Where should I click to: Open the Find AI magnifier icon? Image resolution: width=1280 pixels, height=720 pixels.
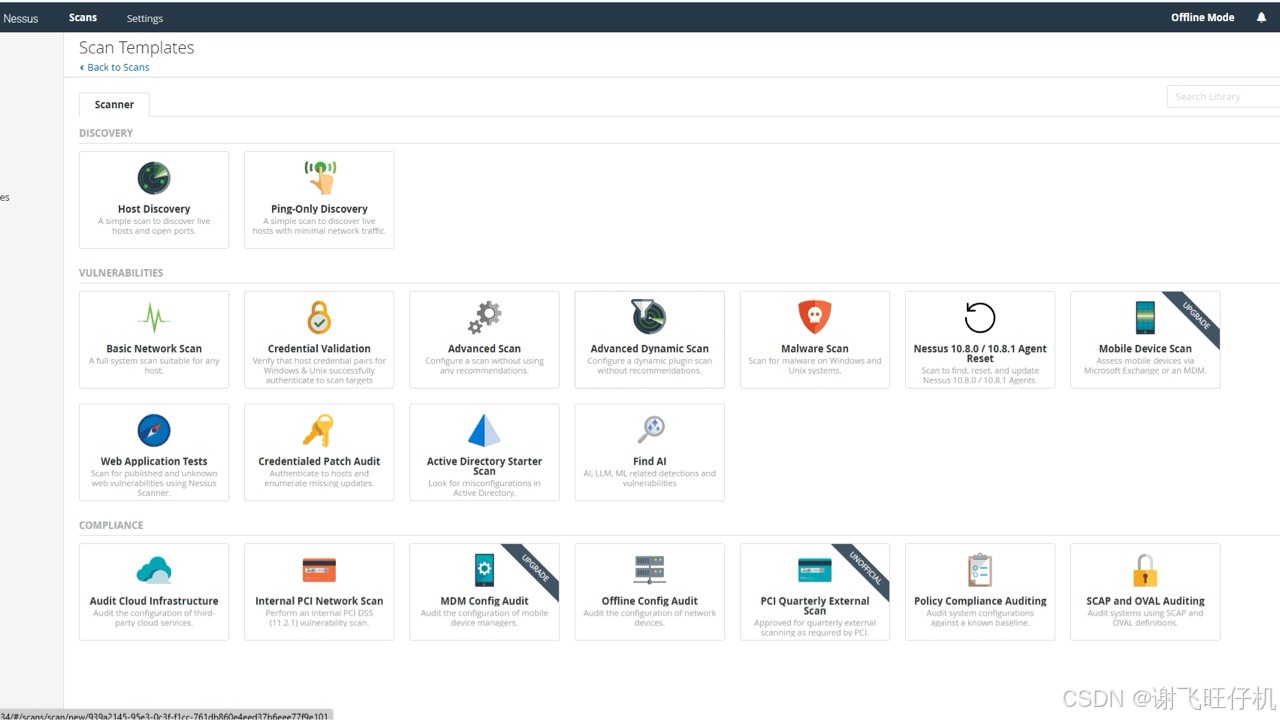(x=650, y=430)
